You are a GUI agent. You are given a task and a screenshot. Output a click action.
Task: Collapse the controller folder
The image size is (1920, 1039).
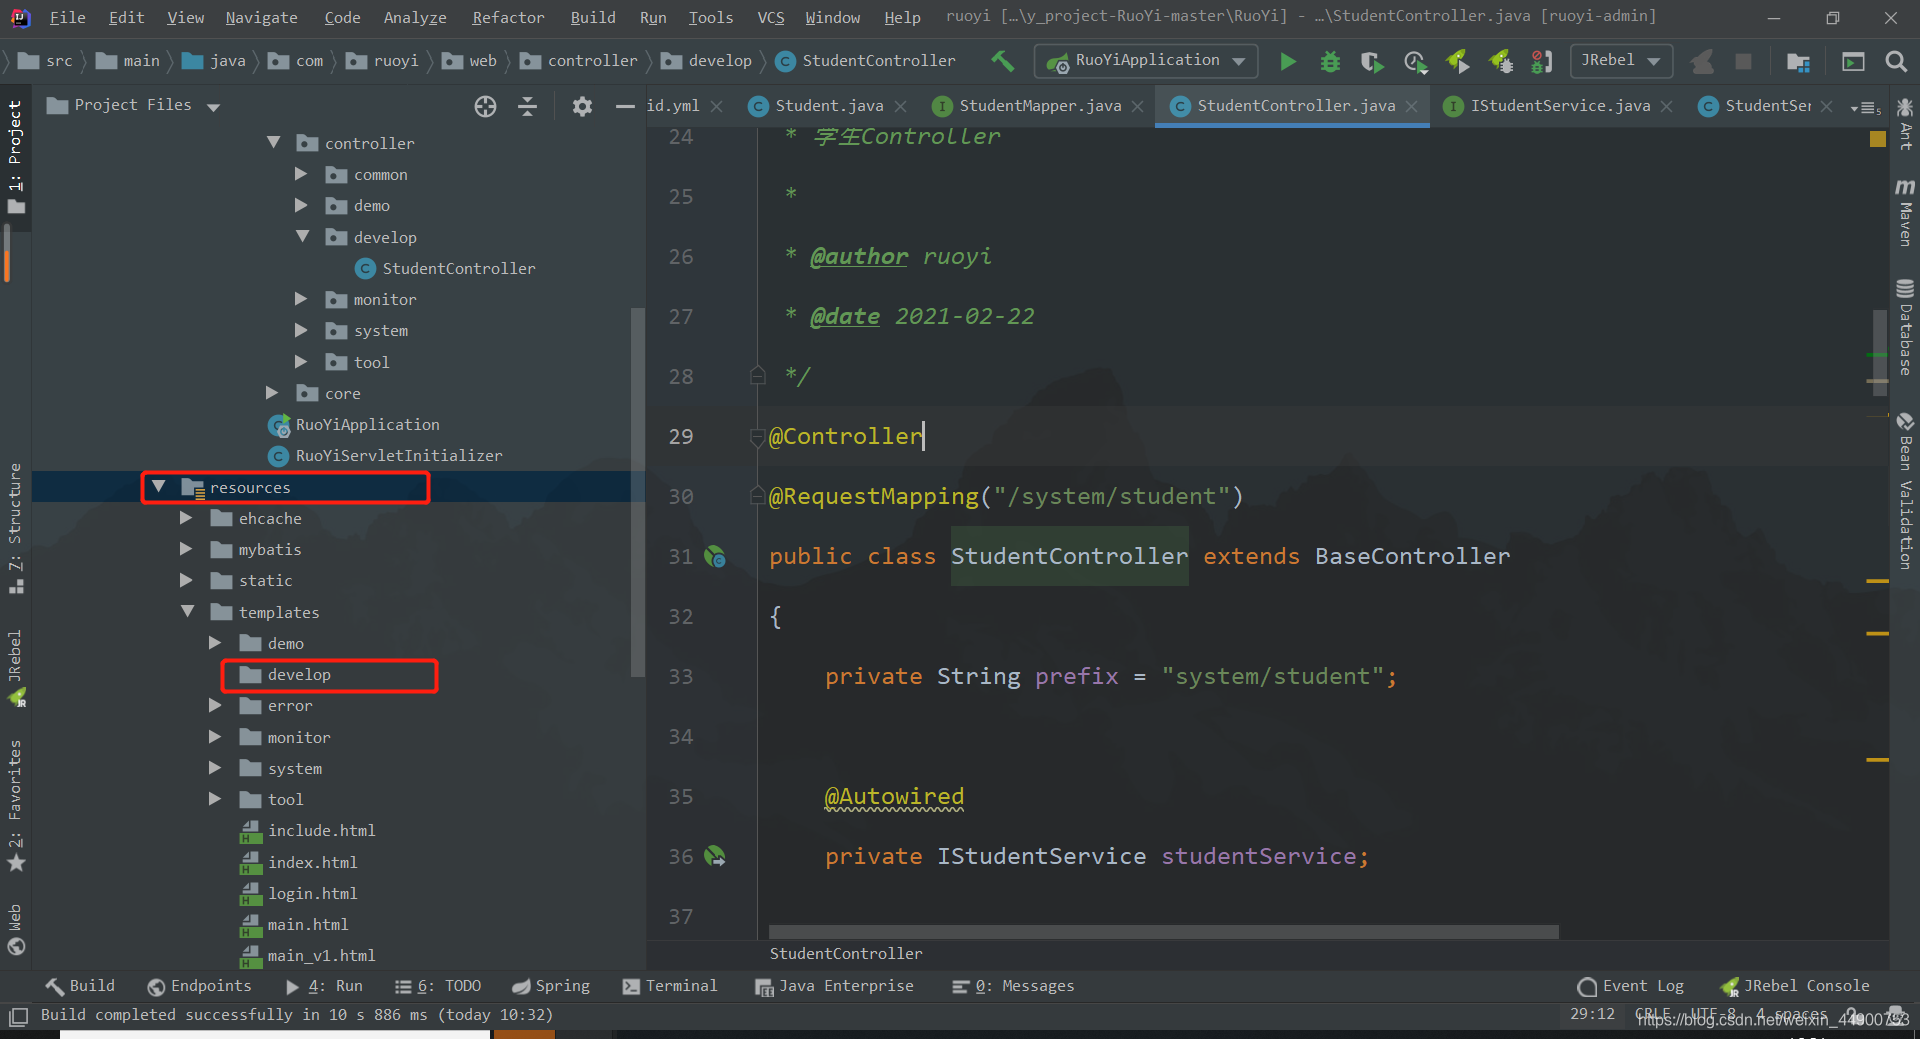tap(273, 143)
